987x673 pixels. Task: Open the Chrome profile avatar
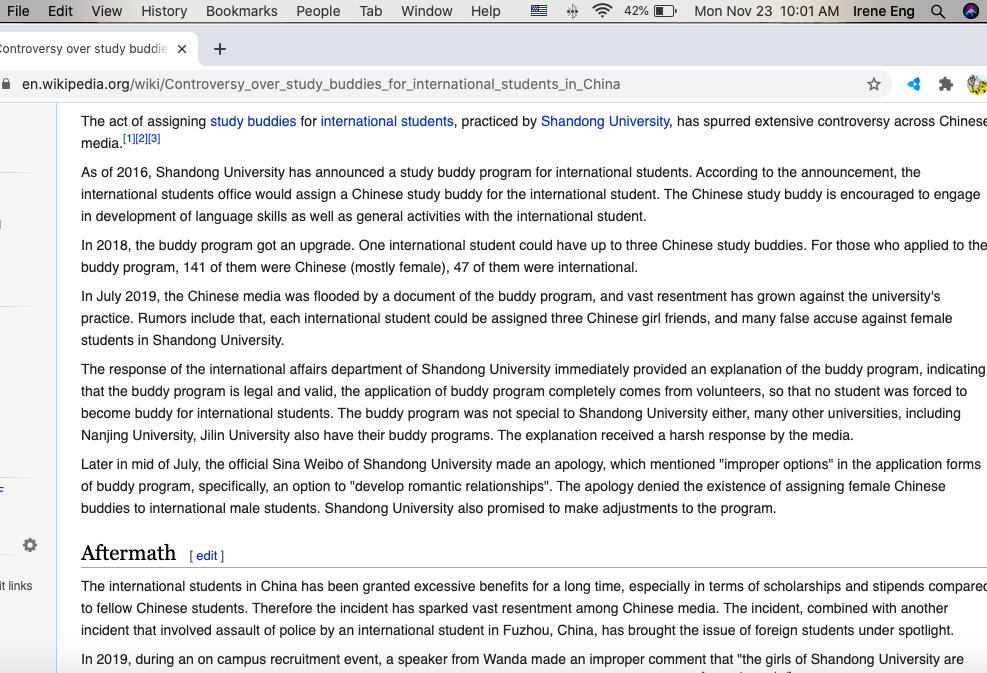click(976, 84)
